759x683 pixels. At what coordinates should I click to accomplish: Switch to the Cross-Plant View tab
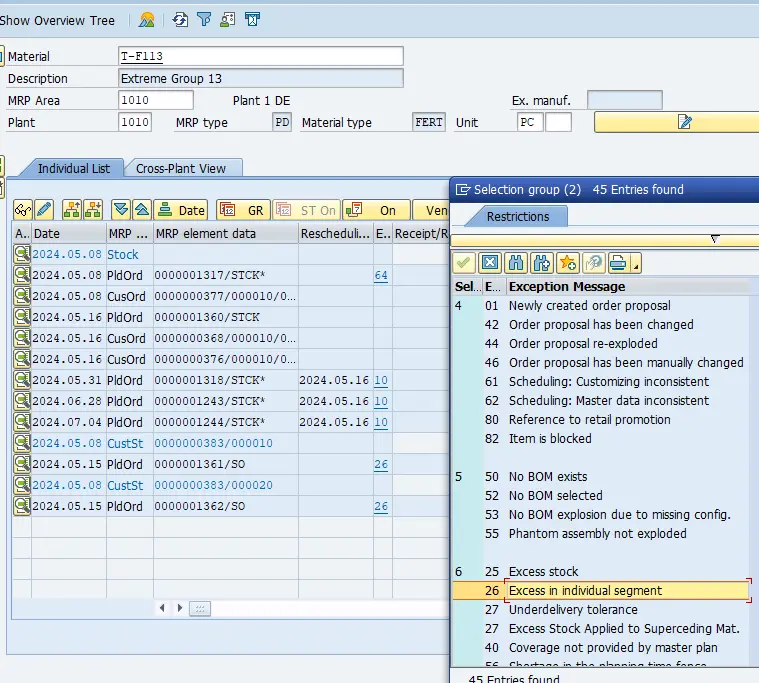point(181,169)
